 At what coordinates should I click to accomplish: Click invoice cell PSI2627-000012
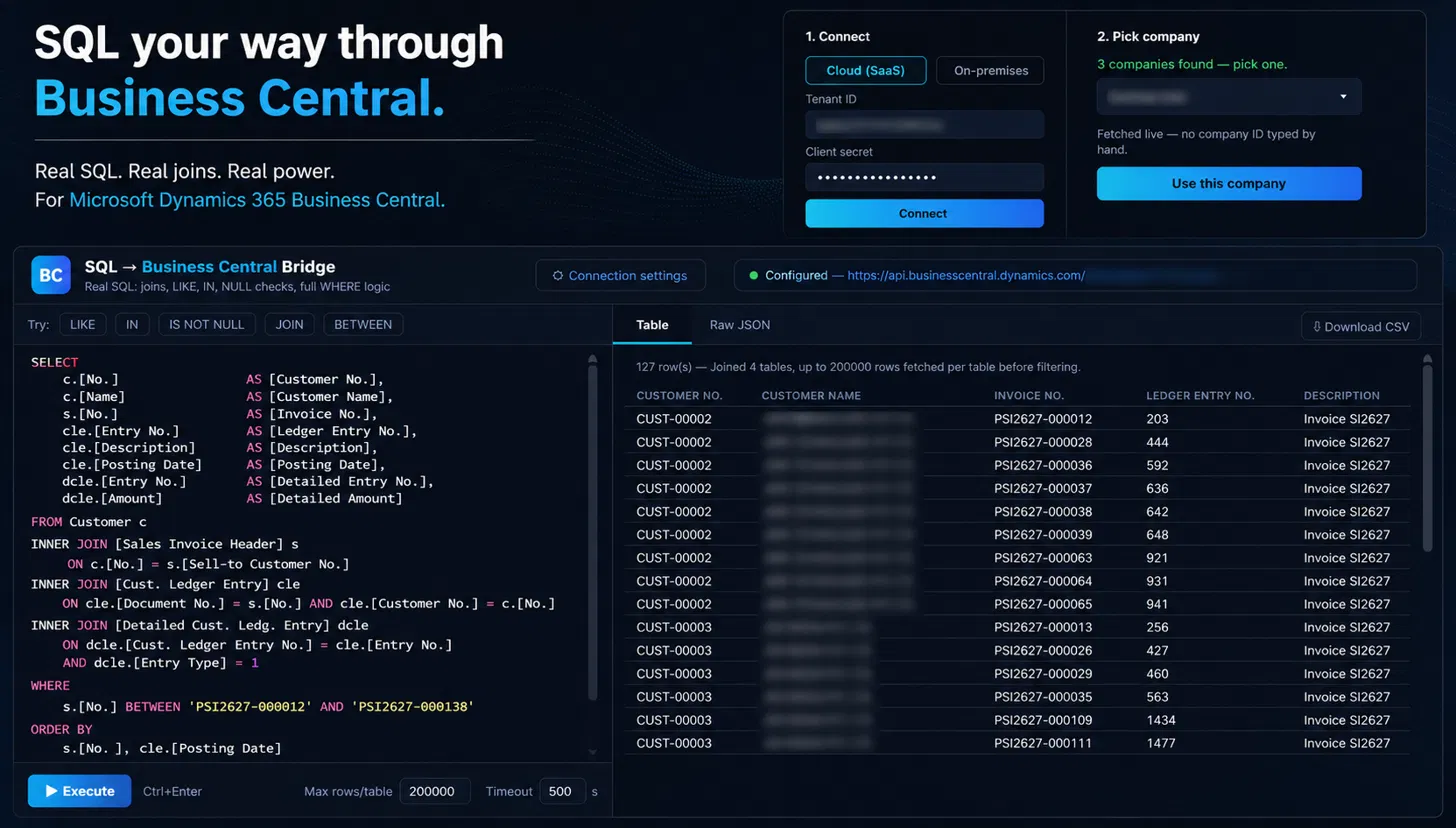tap(1043, 419)
